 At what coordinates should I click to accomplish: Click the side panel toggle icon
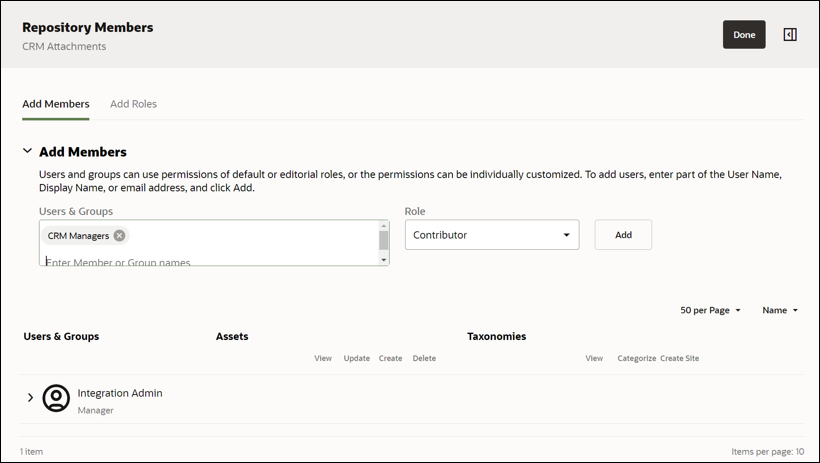click(790, 35)
